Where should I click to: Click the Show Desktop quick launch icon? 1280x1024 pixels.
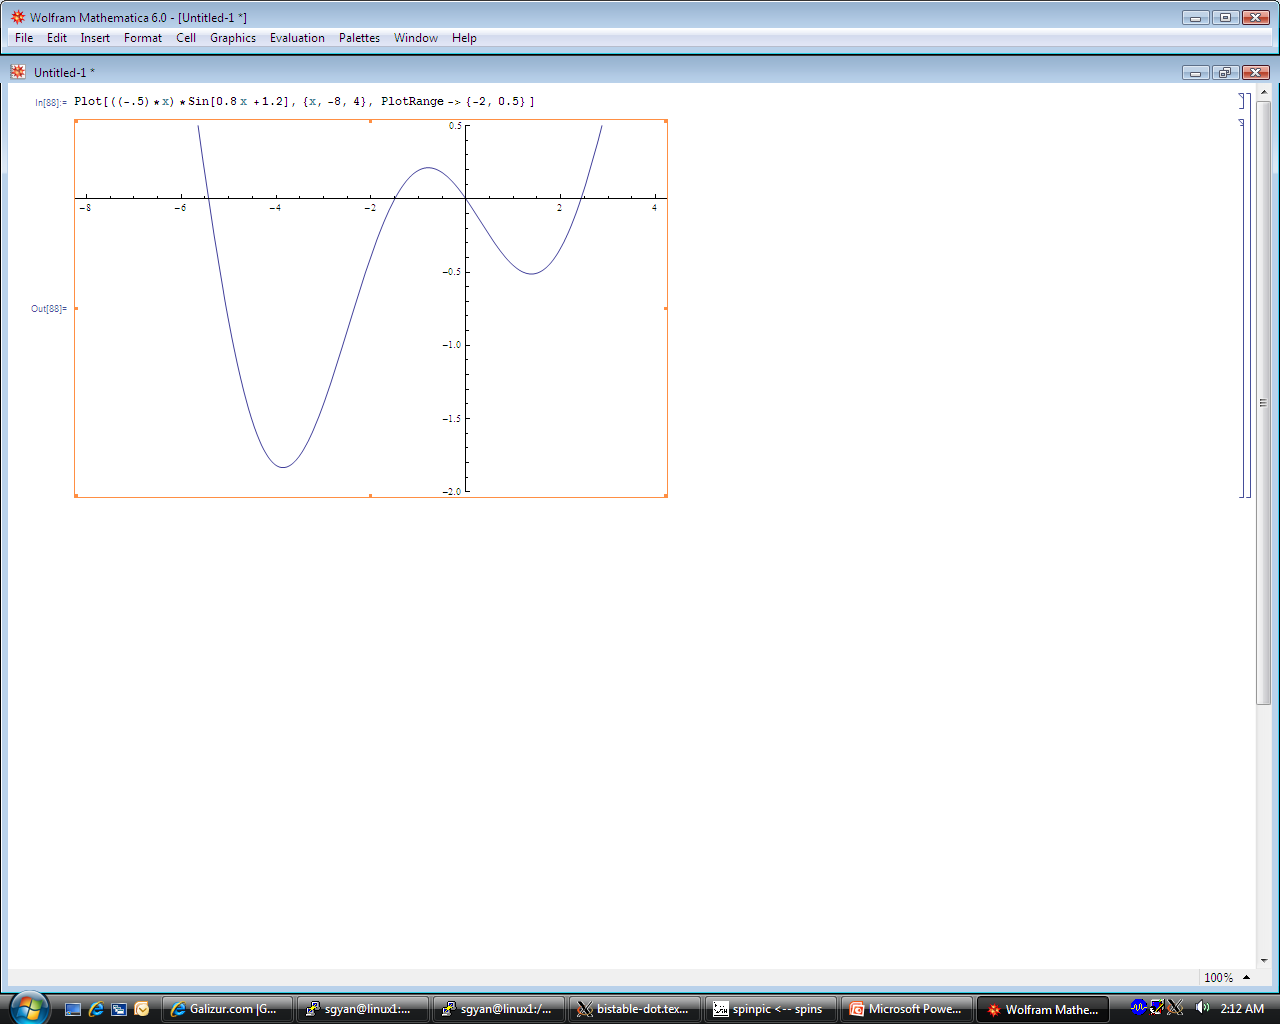pyautogui.click(x=73, y=1009)
